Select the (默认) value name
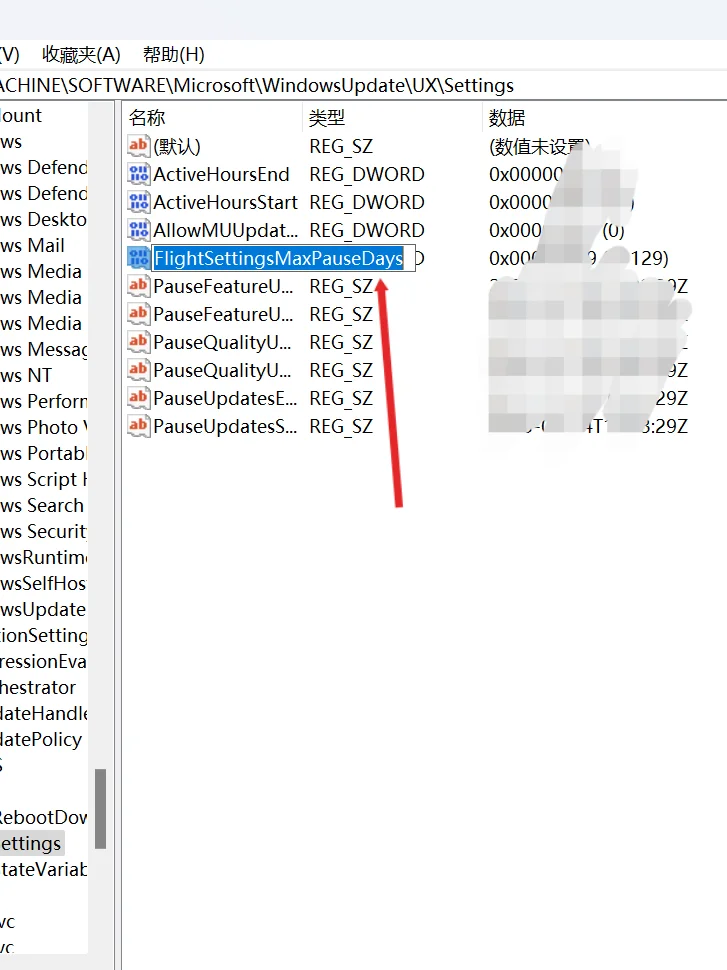The width and height of the screenshot is (727, 970). pos(177,147)
